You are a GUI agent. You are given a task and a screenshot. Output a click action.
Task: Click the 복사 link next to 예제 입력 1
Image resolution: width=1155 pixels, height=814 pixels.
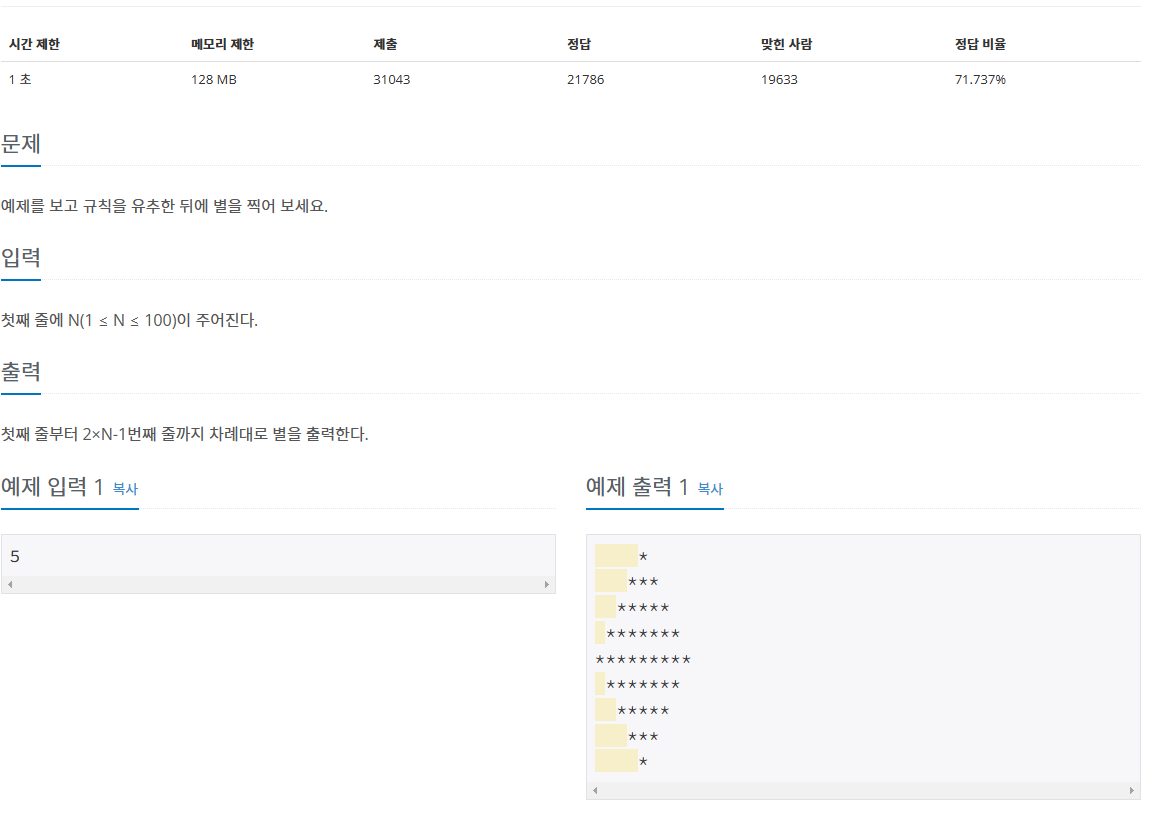click(124, 490)
